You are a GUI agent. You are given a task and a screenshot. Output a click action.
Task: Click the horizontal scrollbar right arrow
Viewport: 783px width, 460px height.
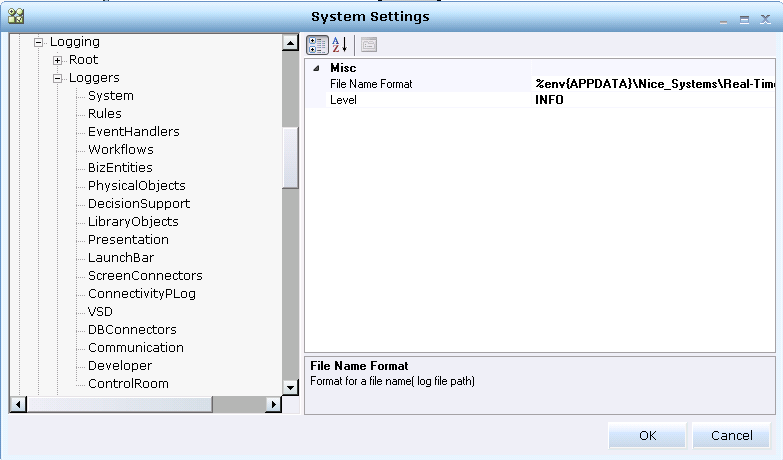274,404
